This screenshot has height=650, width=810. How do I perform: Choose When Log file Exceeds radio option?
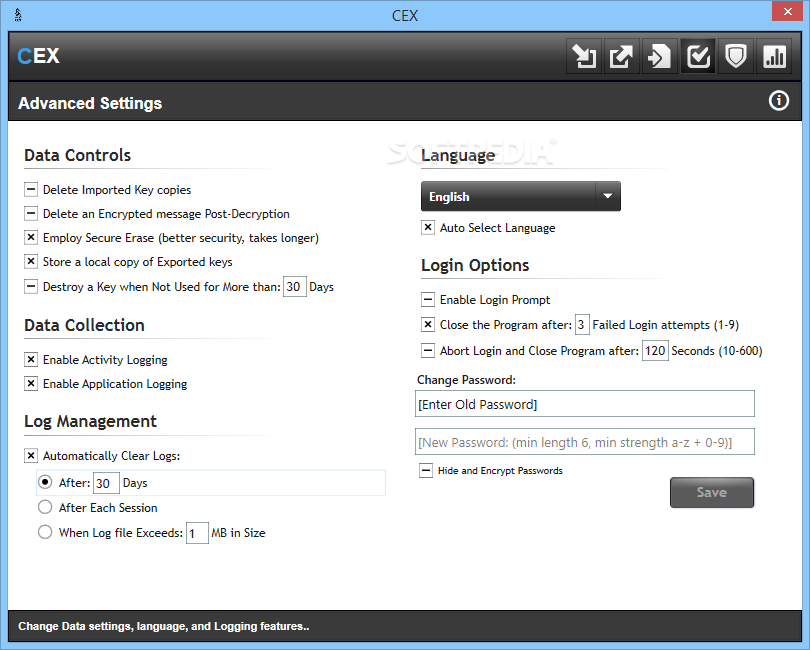point(45,532)
